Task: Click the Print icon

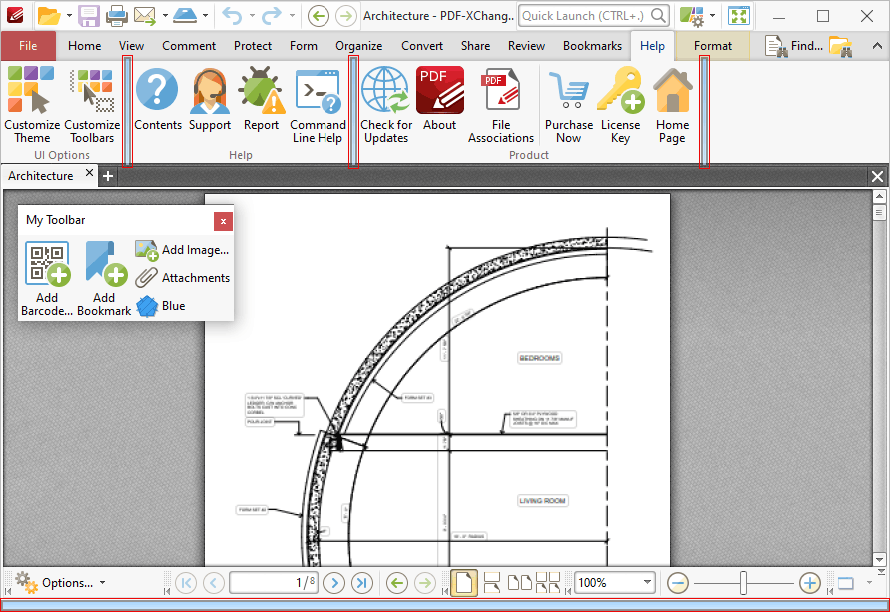Action: [x=117, y=16]
